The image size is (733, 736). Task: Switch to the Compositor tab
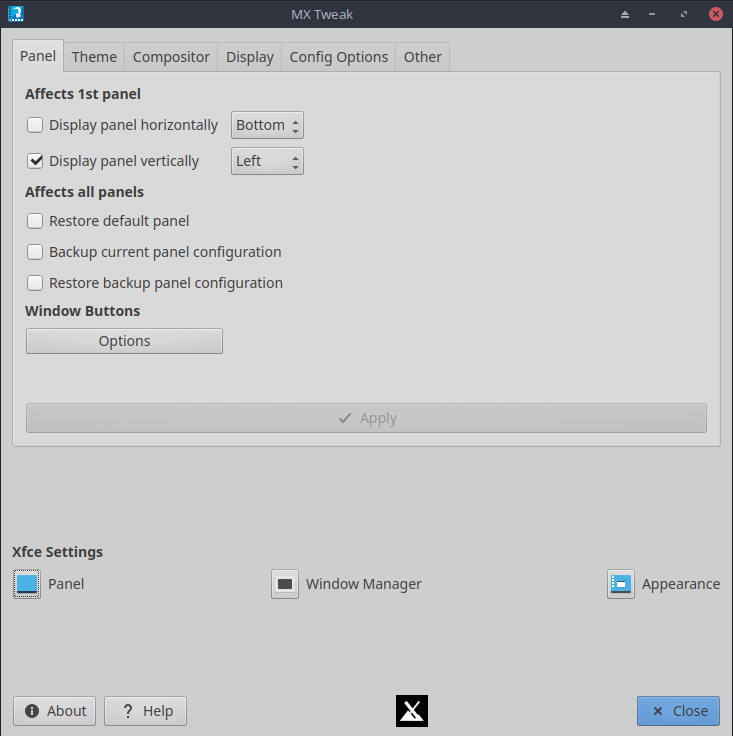point(171,57)
